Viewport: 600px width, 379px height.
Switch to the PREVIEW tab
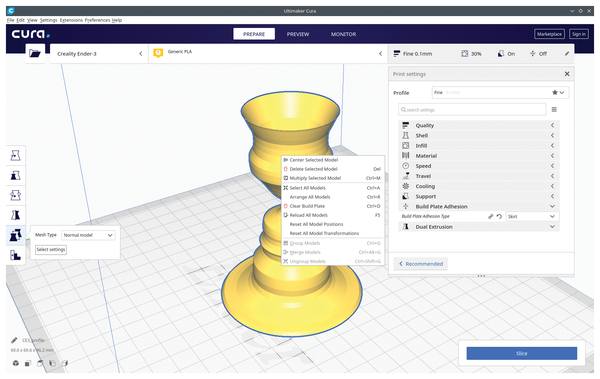pos(298,34)
